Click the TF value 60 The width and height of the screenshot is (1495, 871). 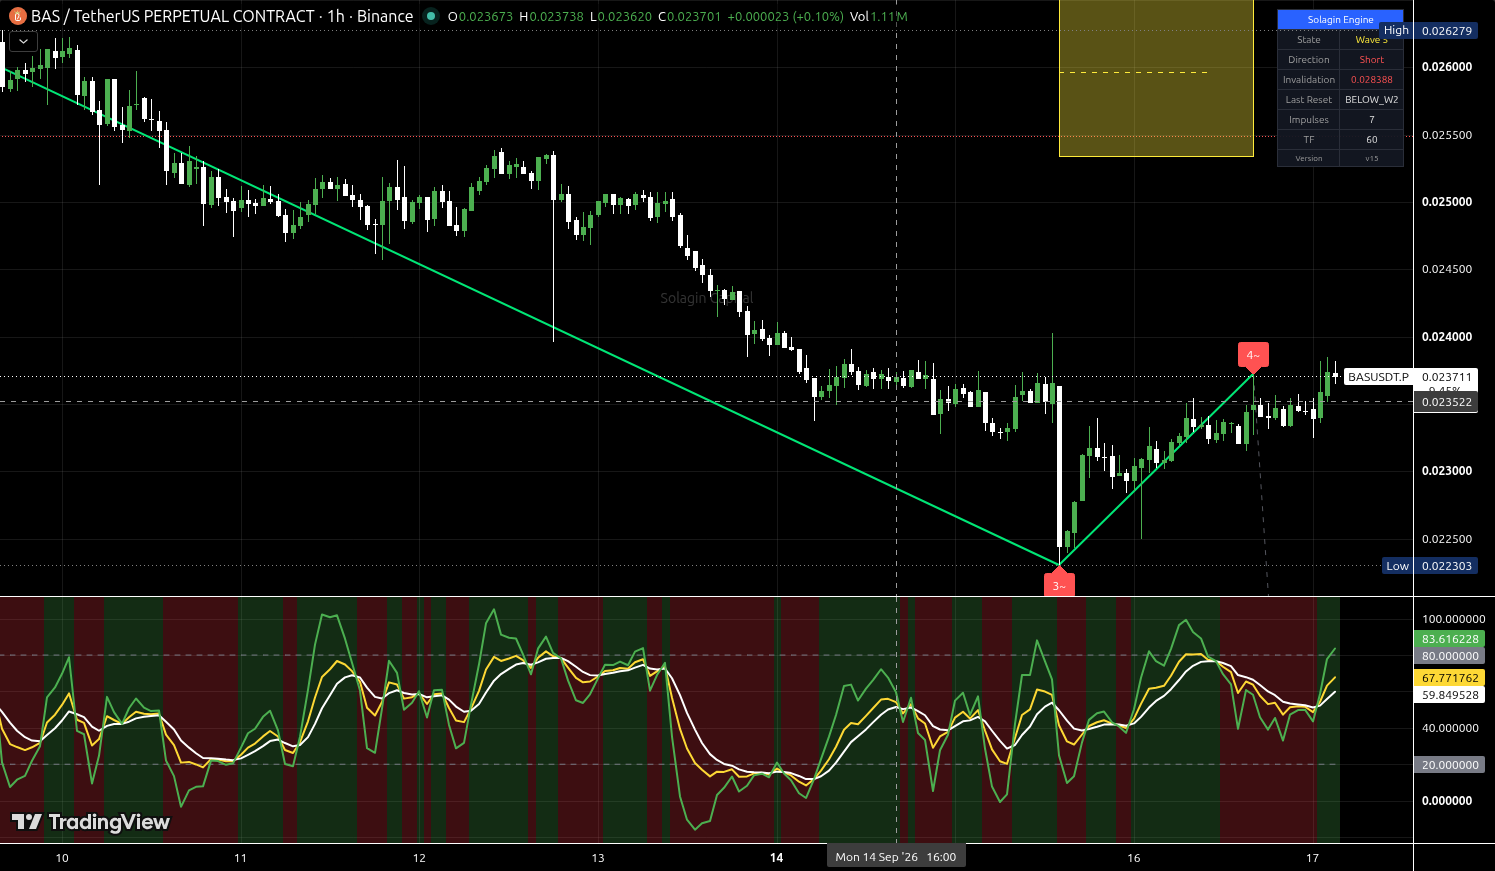1371,140
